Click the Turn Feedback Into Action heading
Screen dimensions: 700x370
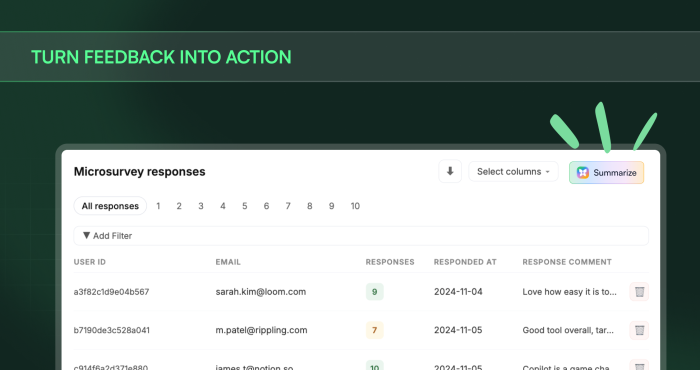coord(161,57)
